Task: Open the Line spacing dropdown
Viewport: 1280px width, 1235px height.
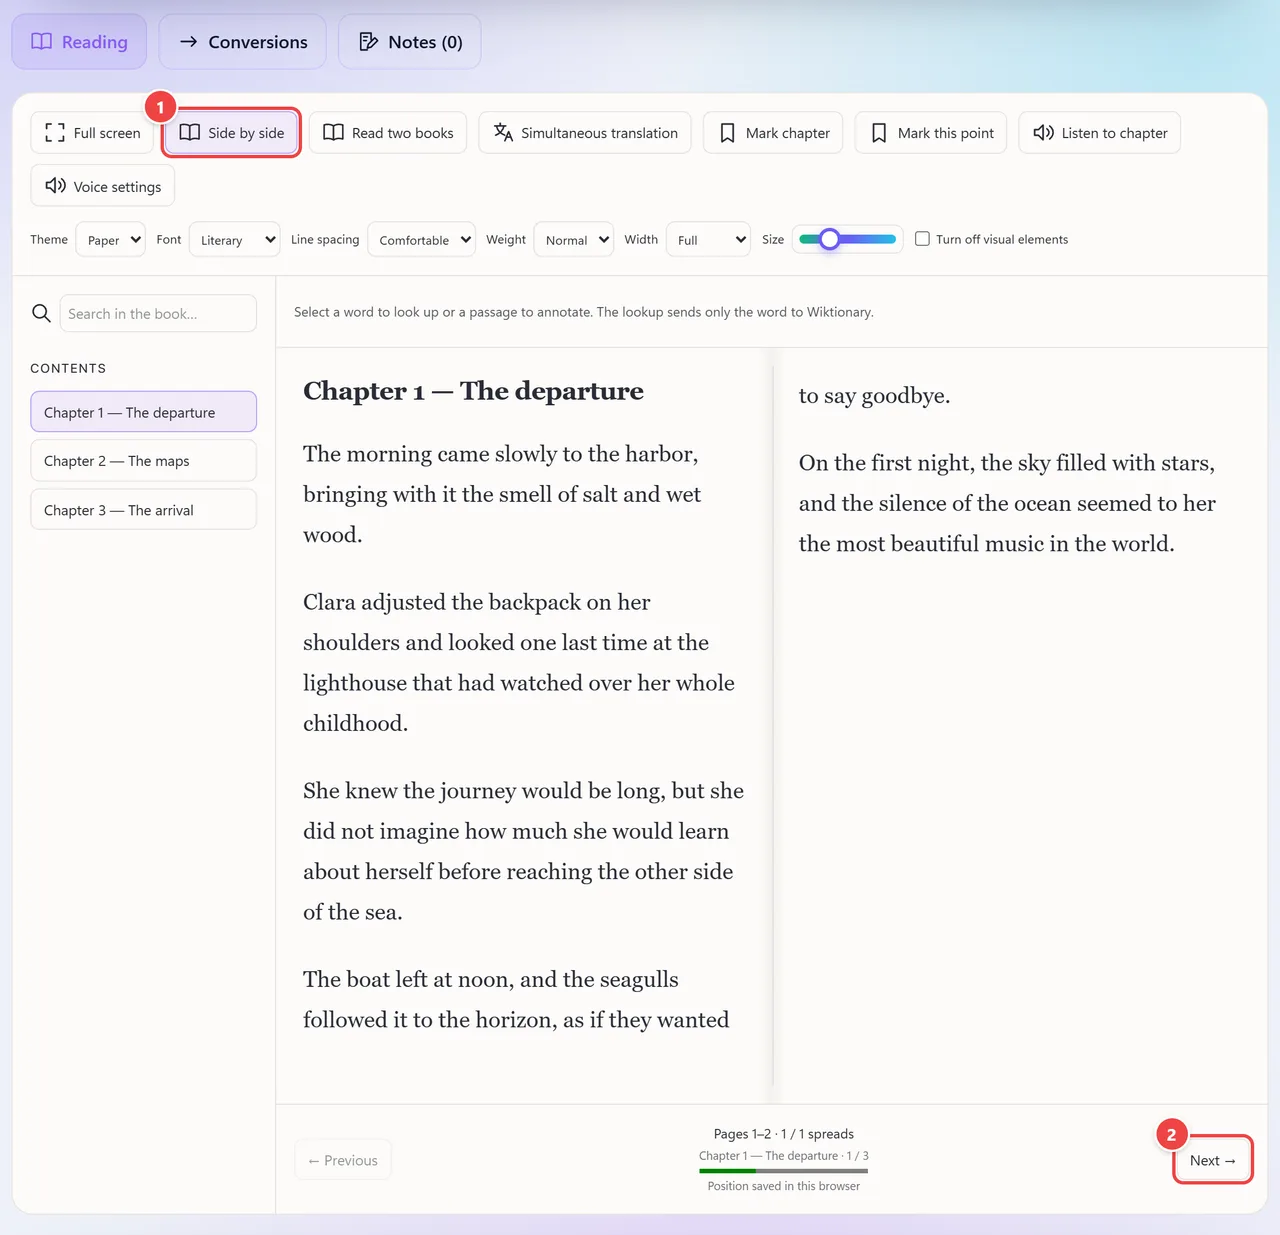Action: click(421, 240)
